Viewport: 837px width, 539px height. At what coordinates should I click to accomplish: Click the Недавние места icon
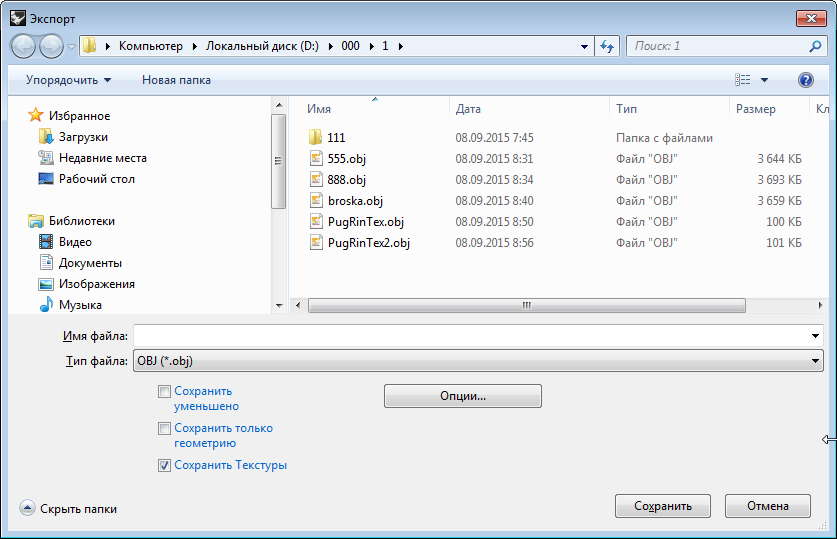[46, 157]
